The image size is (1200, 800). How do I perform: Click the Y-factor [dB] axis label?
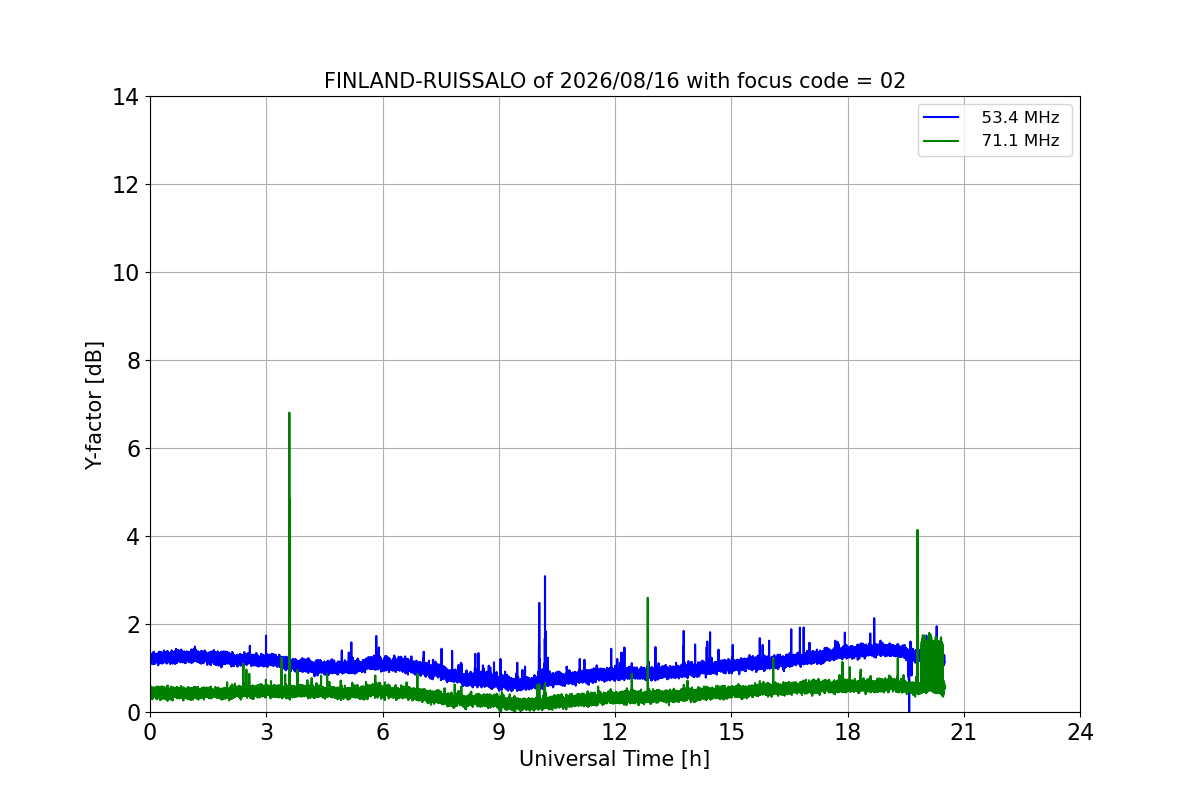pos(94,405)
